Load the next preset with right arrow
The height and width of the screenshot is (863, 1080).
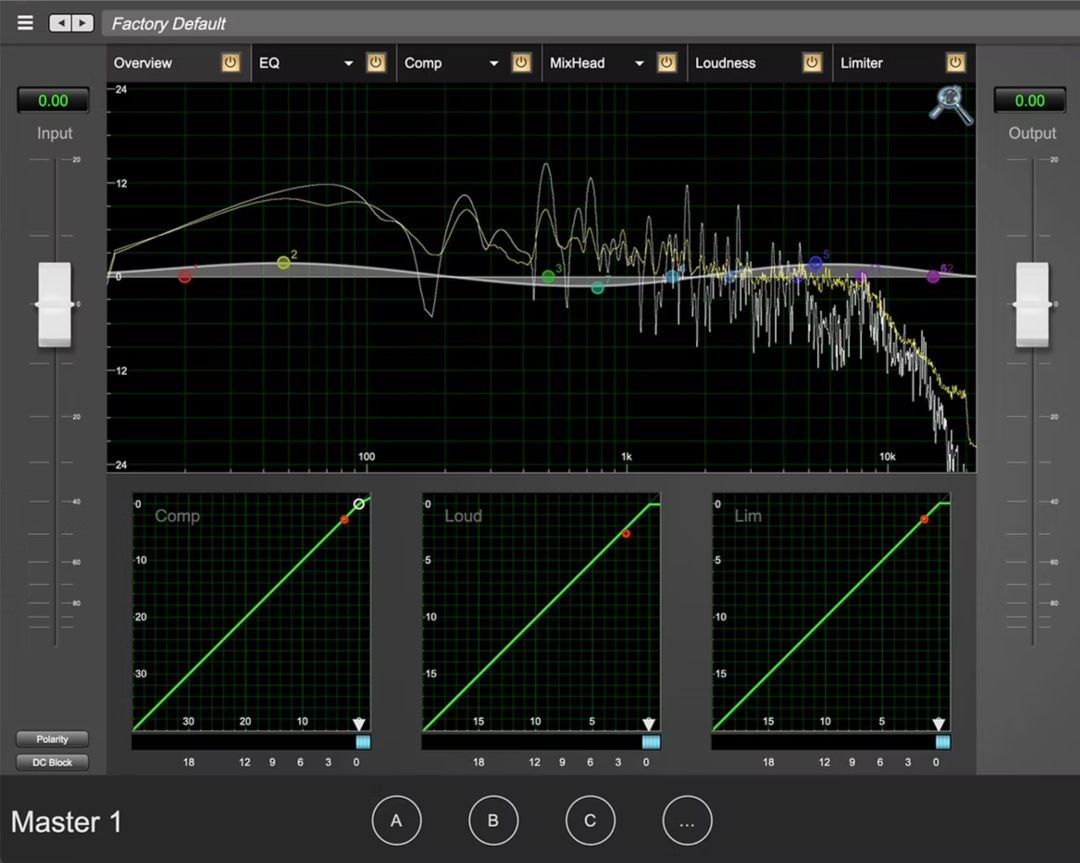pyautogui.click(x=83, y=23)
